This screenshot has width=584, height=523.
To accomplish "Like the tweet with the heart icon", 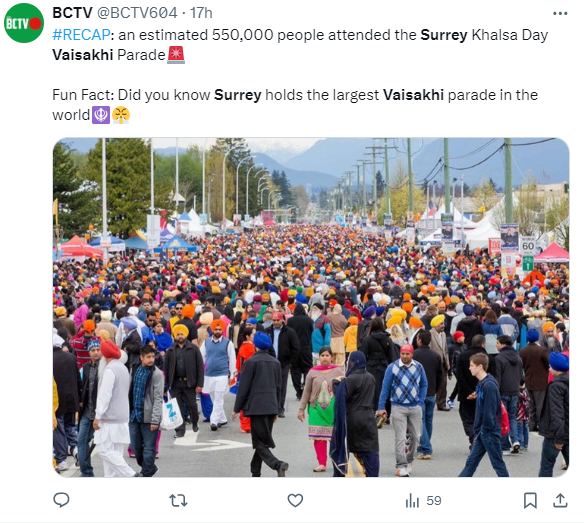I will (295, 500).
